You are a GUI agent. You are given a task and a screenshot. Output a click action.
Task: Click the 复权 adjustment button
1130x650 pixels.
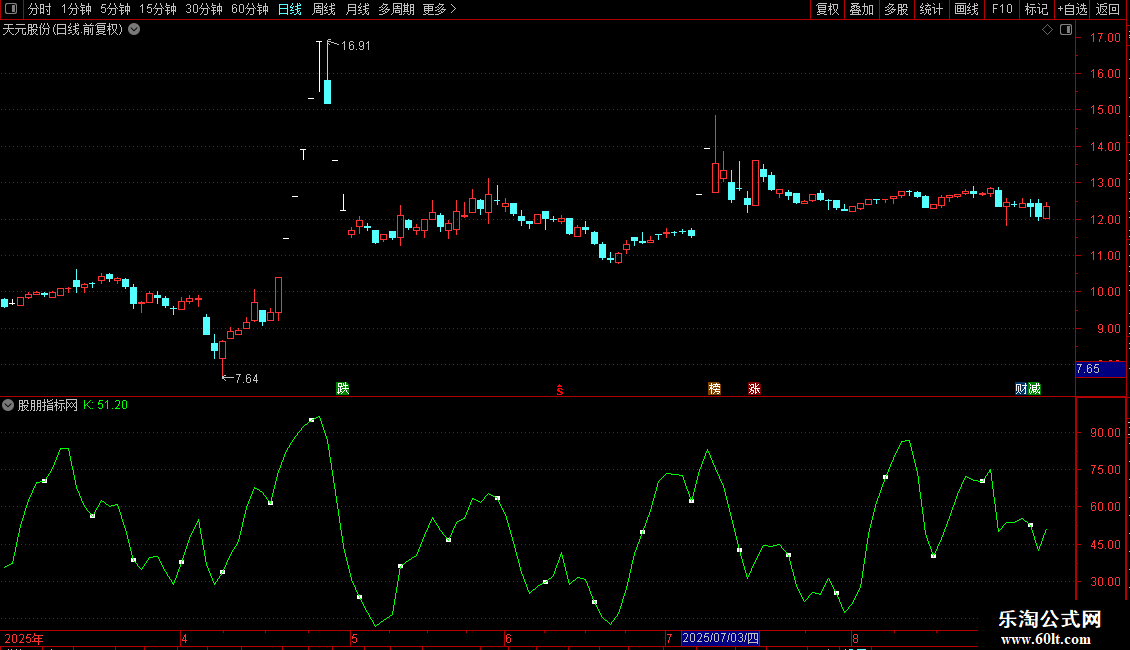(x=827, y=9)
